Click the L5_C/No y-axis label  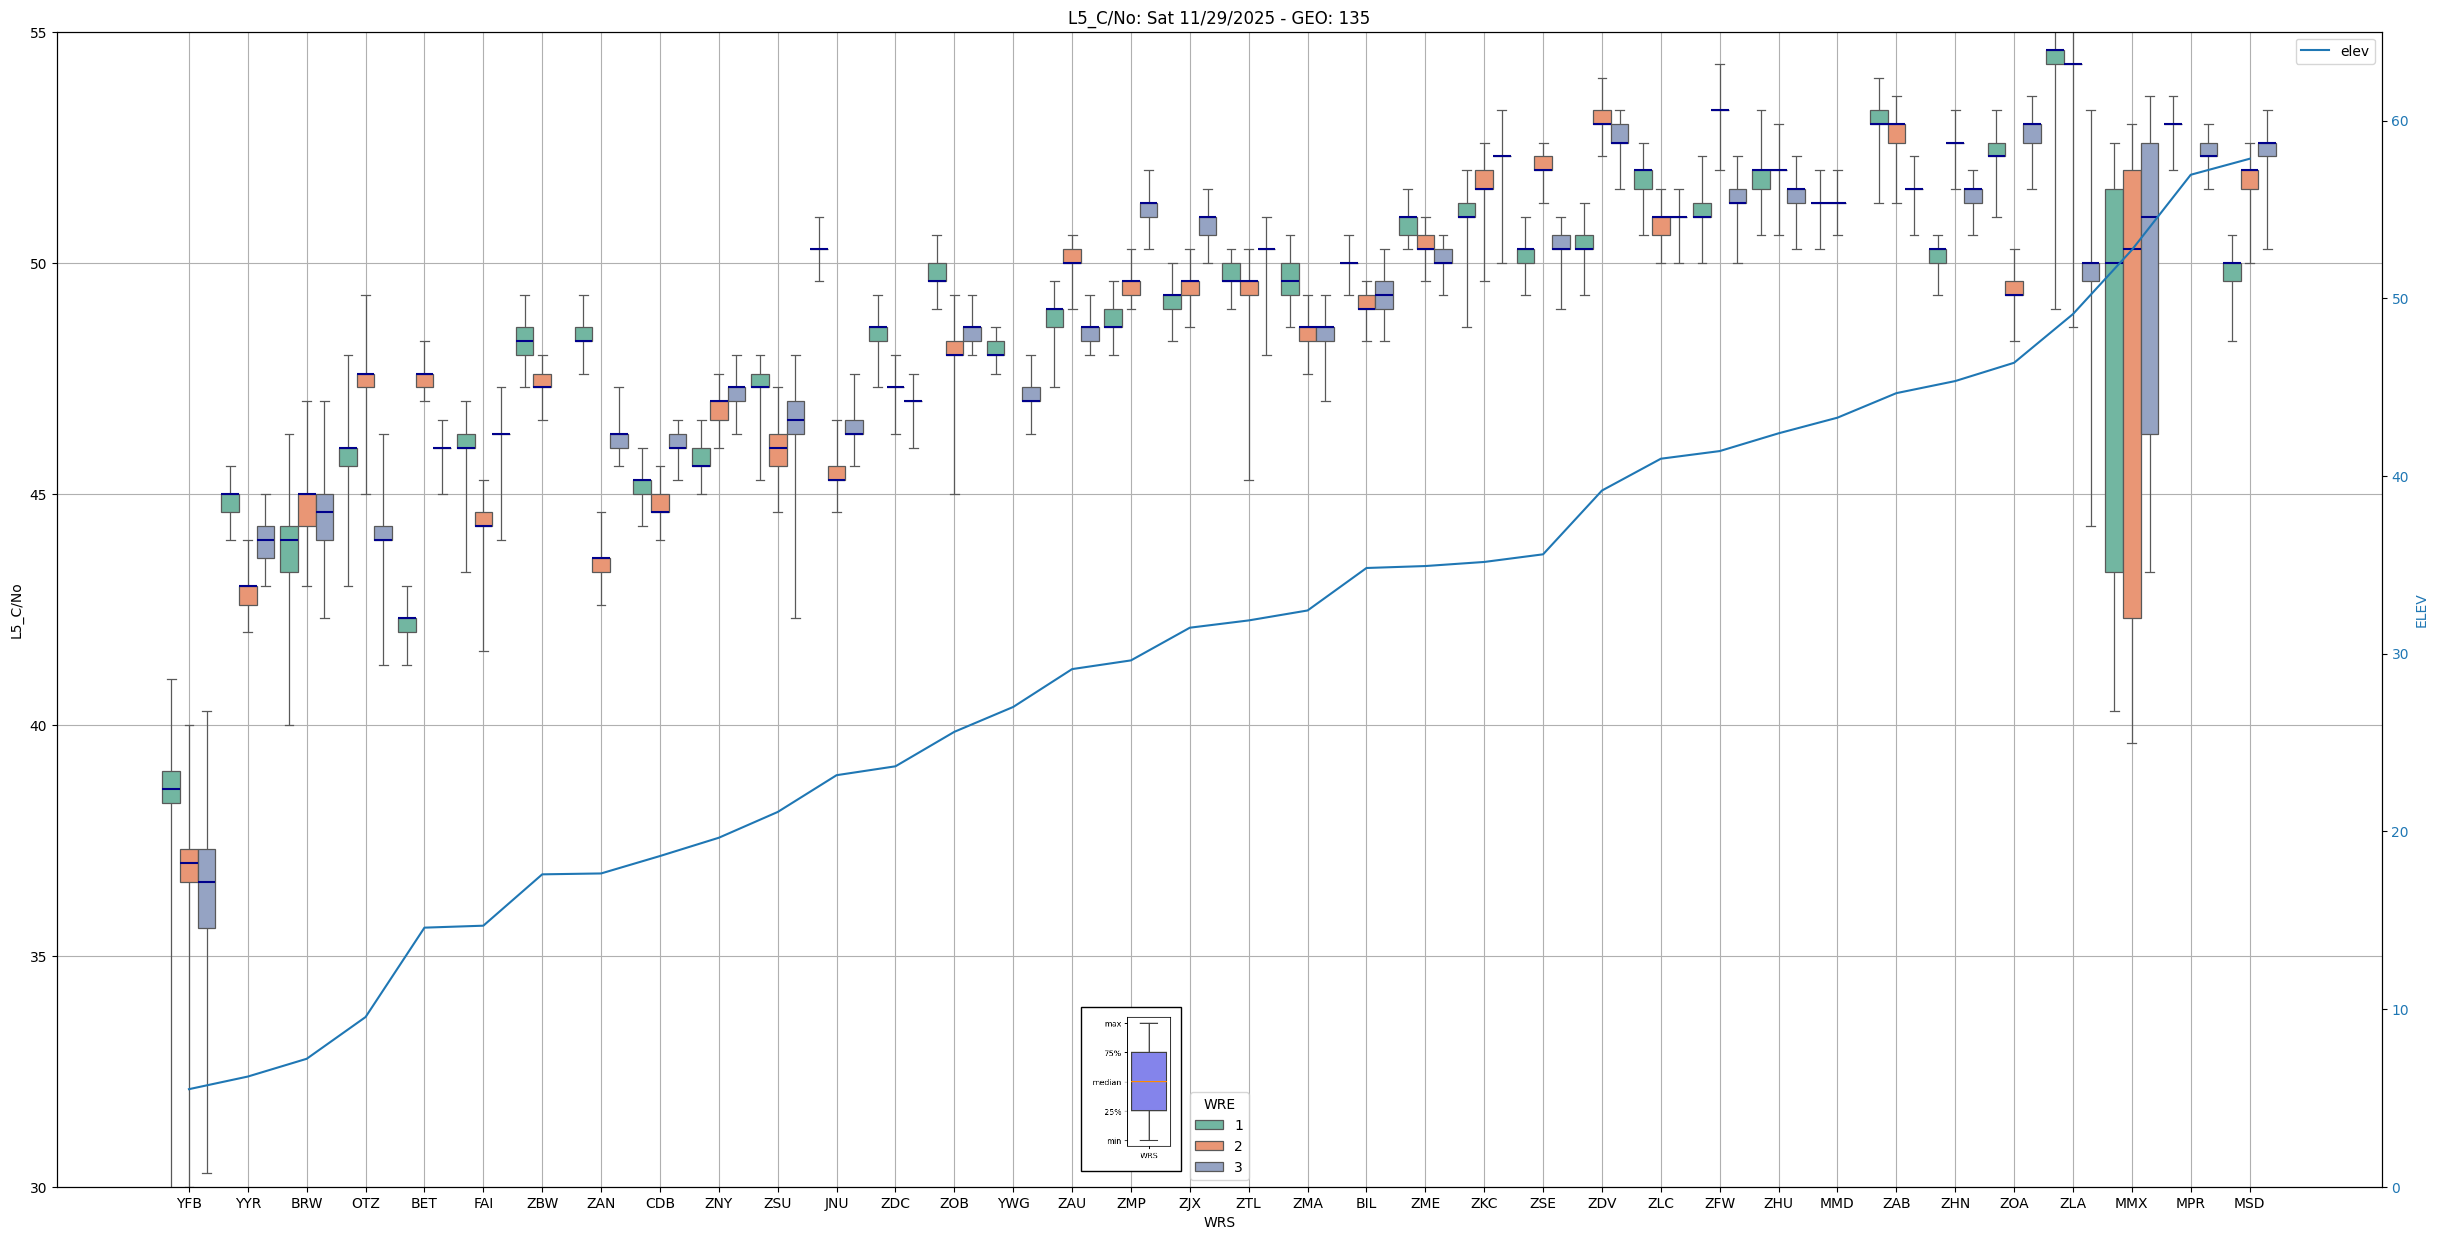tap(16, 611)
